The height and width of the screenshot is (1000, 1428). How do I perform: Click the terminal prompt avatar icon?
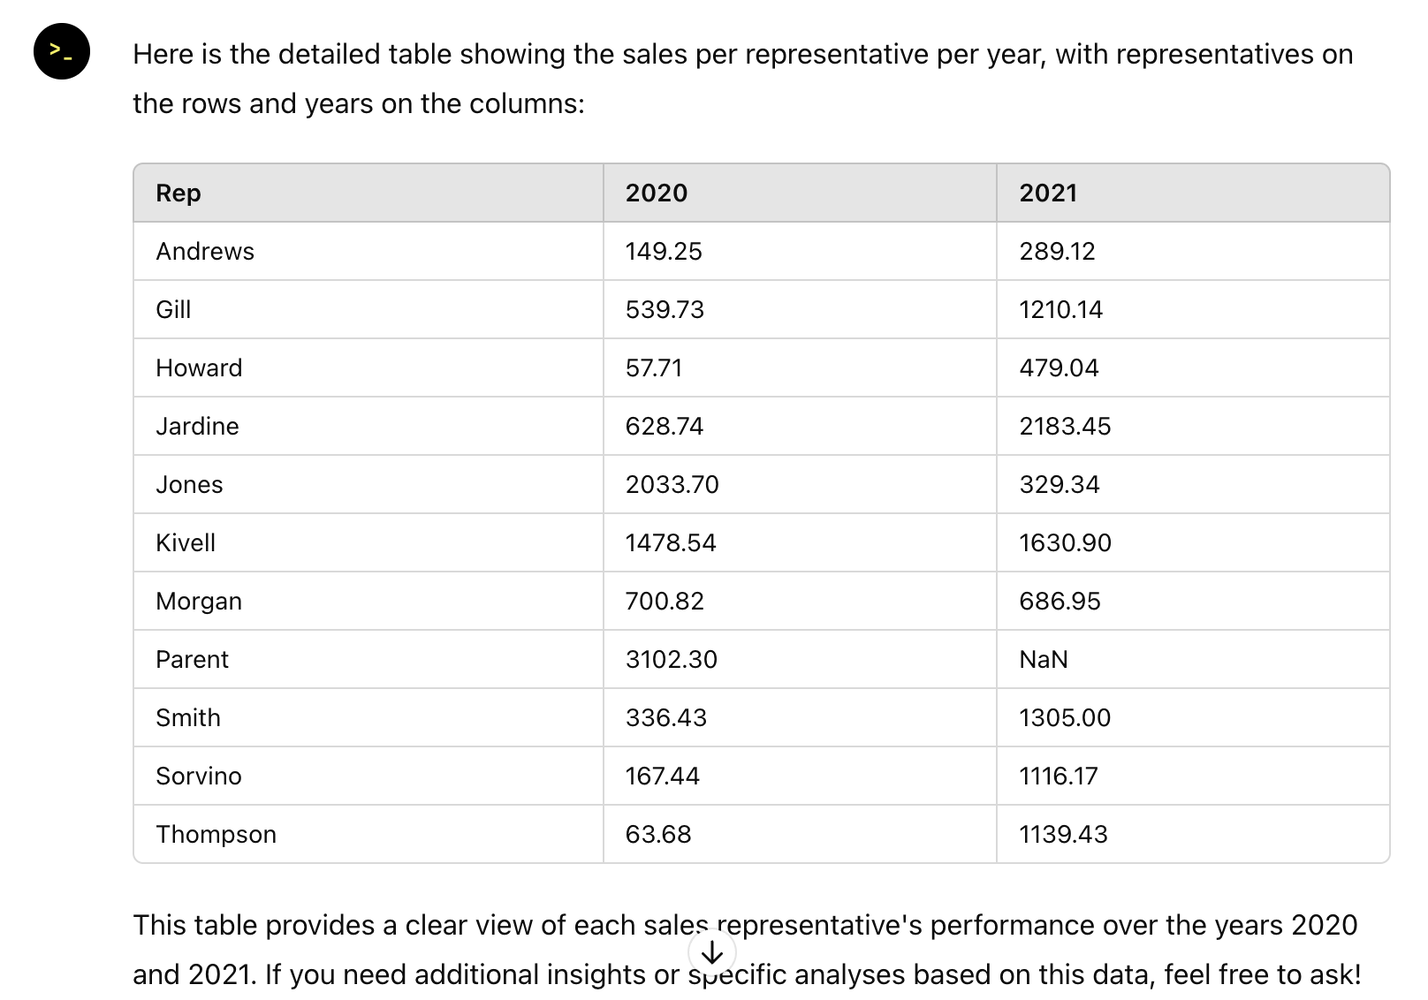click(62, 52)
